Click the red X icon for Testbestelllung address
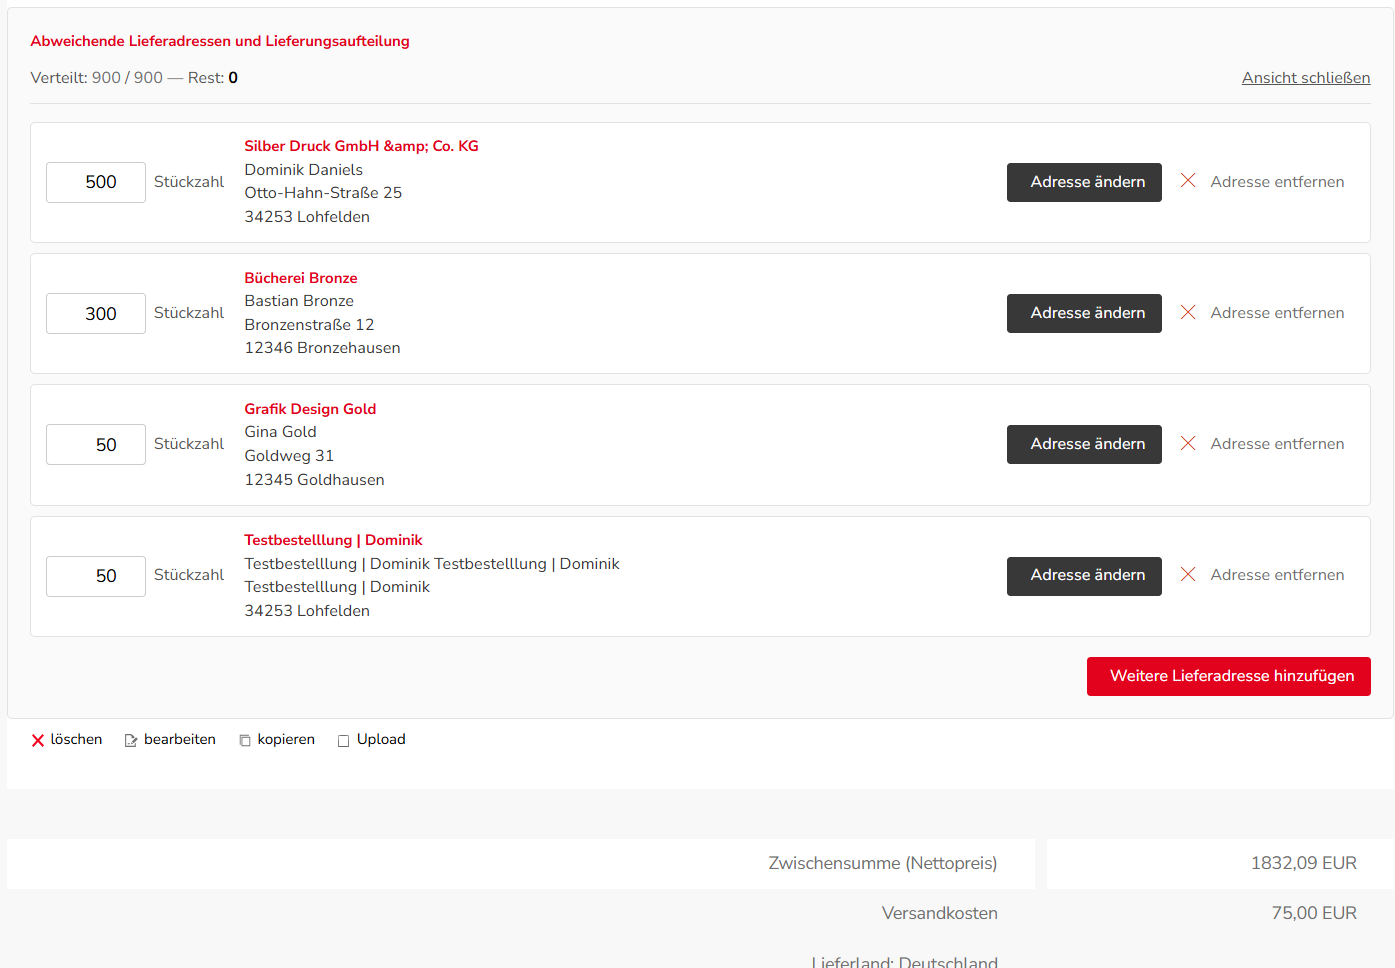This screenshot has height=968, width=1395. click(x=1188, y=574)
